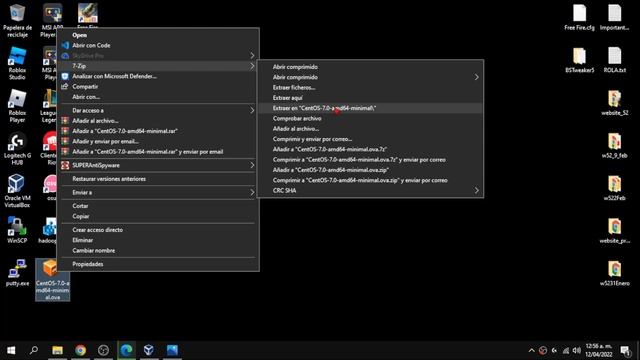640x360 pixels.
Task: Choose Restaurar versiones anteriores
Action: [158, 179]
